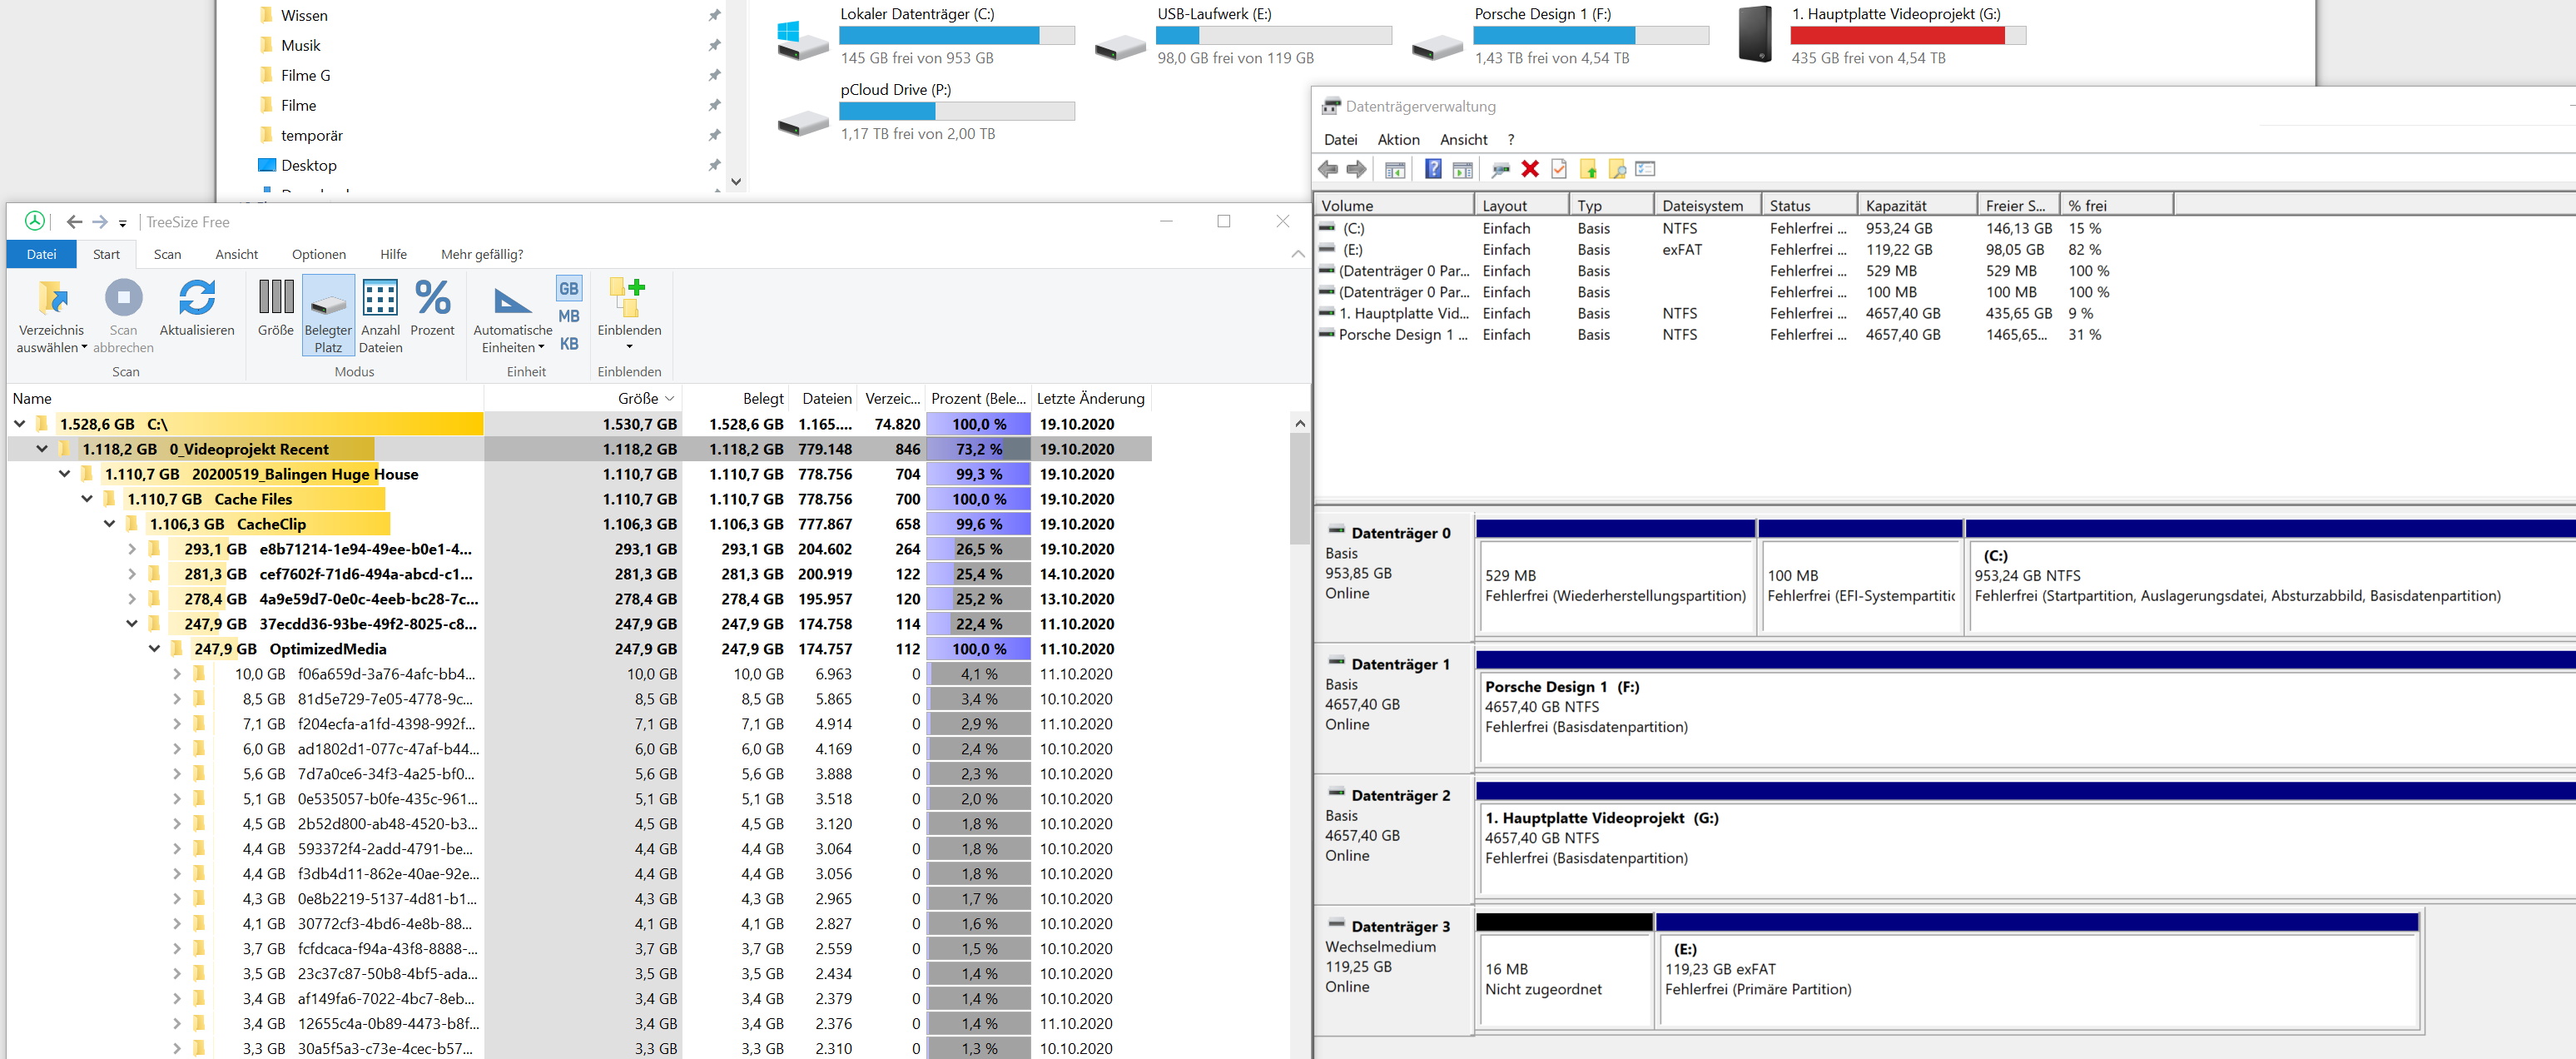Screen dimensions: 2576x1059
Task: Click the rescan disks icon in Datenträgerverwaltung
Action: point(1499,169)
